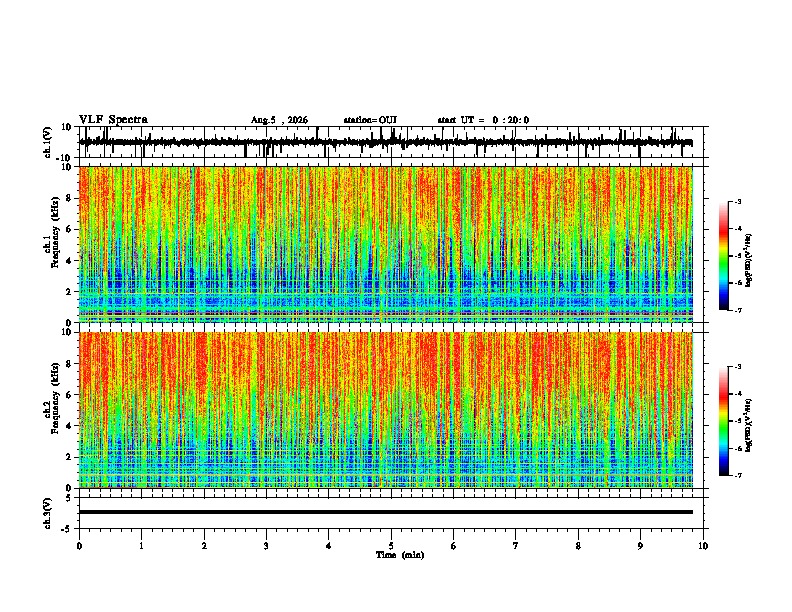The width and height of the screenshot is (792, 612).
Task: Select the date text 'Aug.5 , 2026'
Action: [x=279, y=120]
